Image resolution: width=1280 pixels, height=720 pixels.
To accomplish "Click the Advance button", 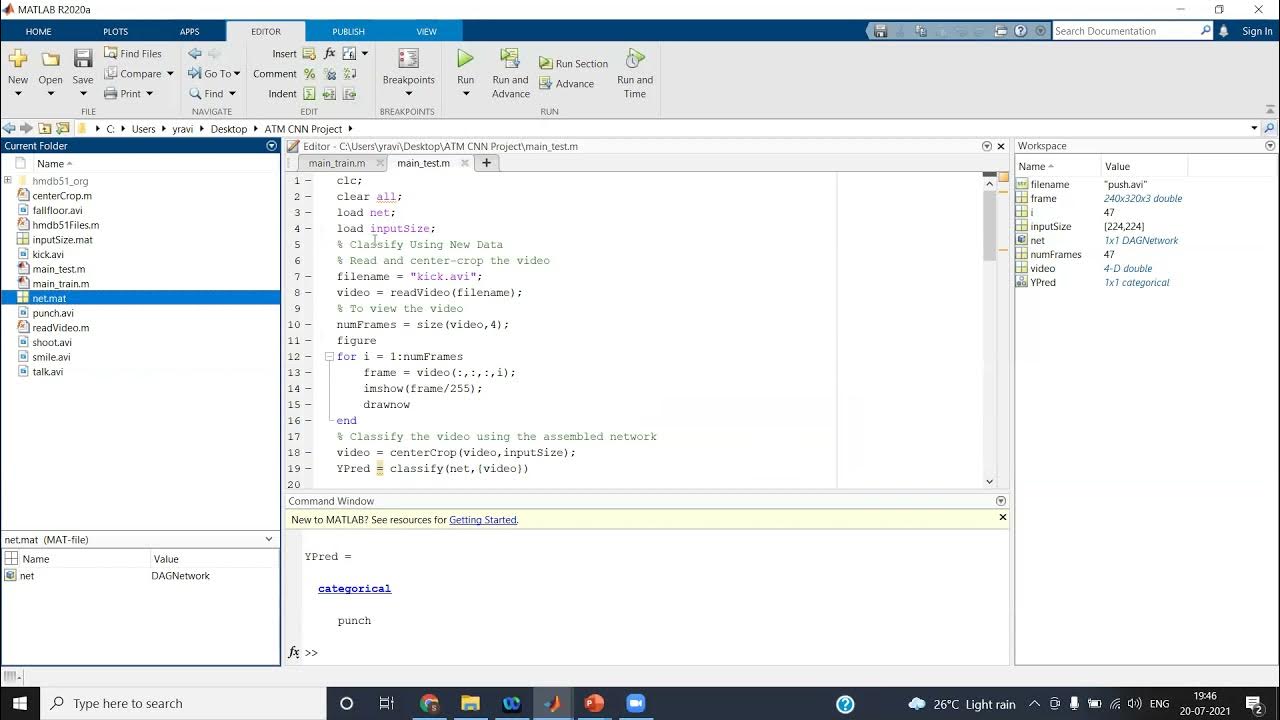I will (567, 84).
